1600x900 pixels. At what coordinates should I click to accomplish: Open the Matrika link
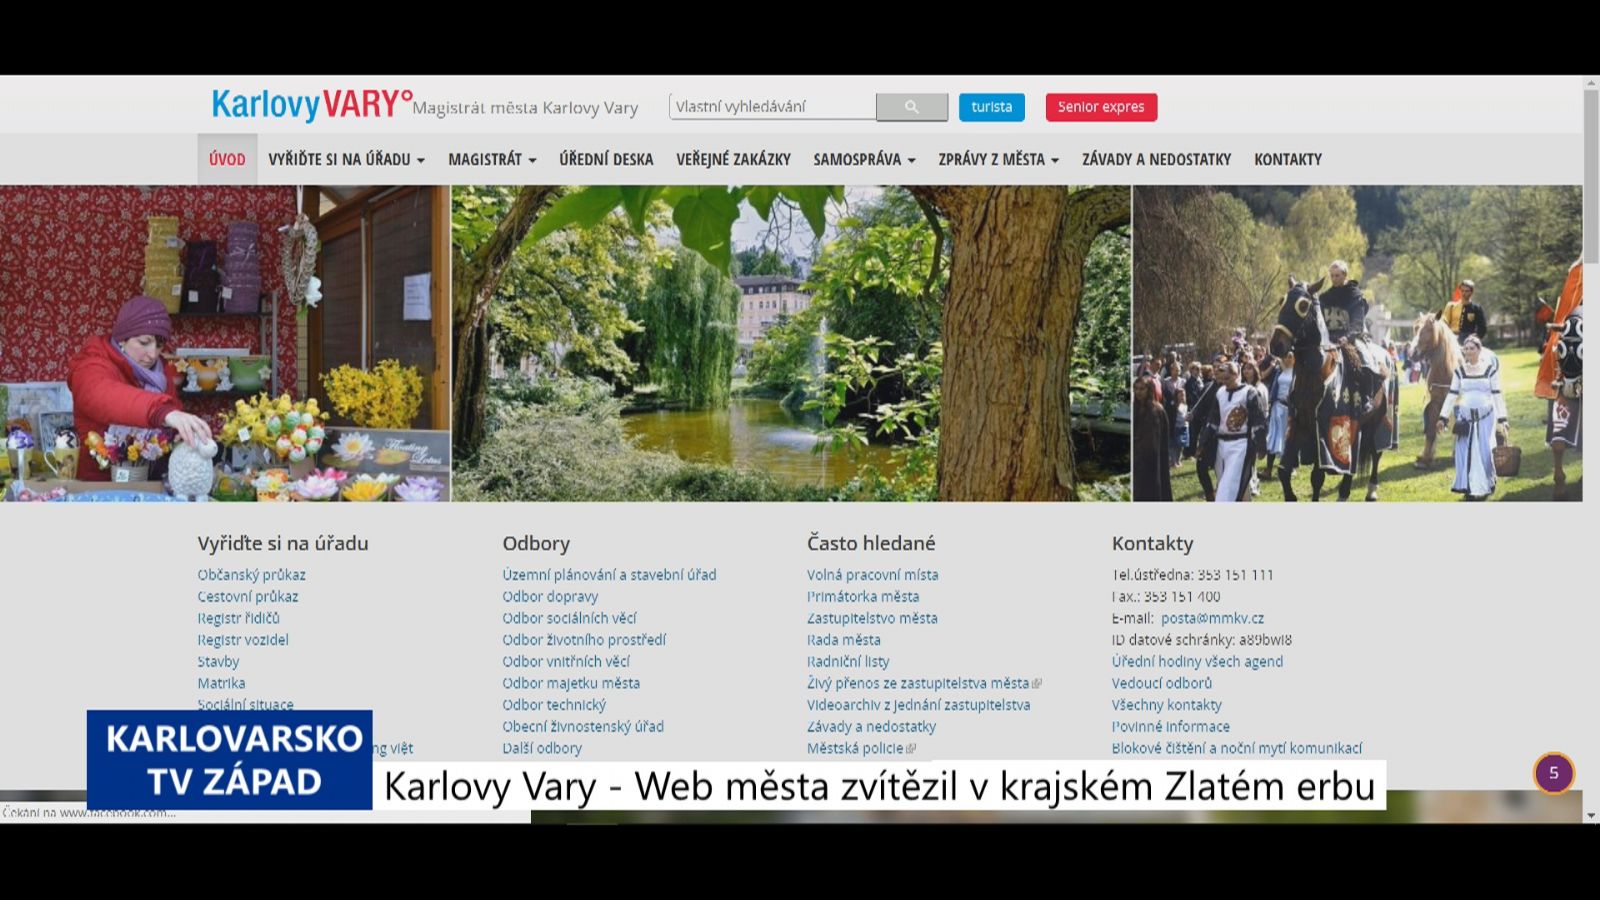[x=221, y=683]
